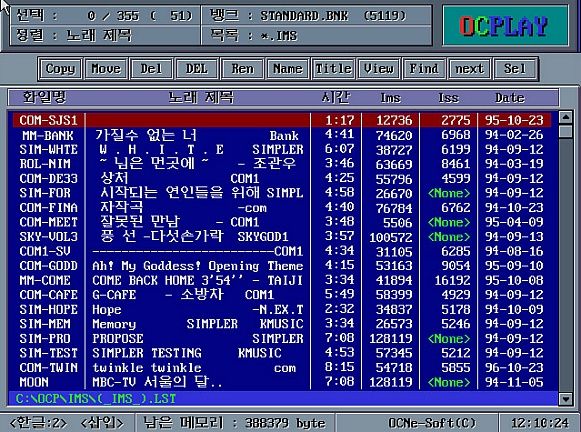Click the 목록 *.IMS filter field

coord(317,36)
